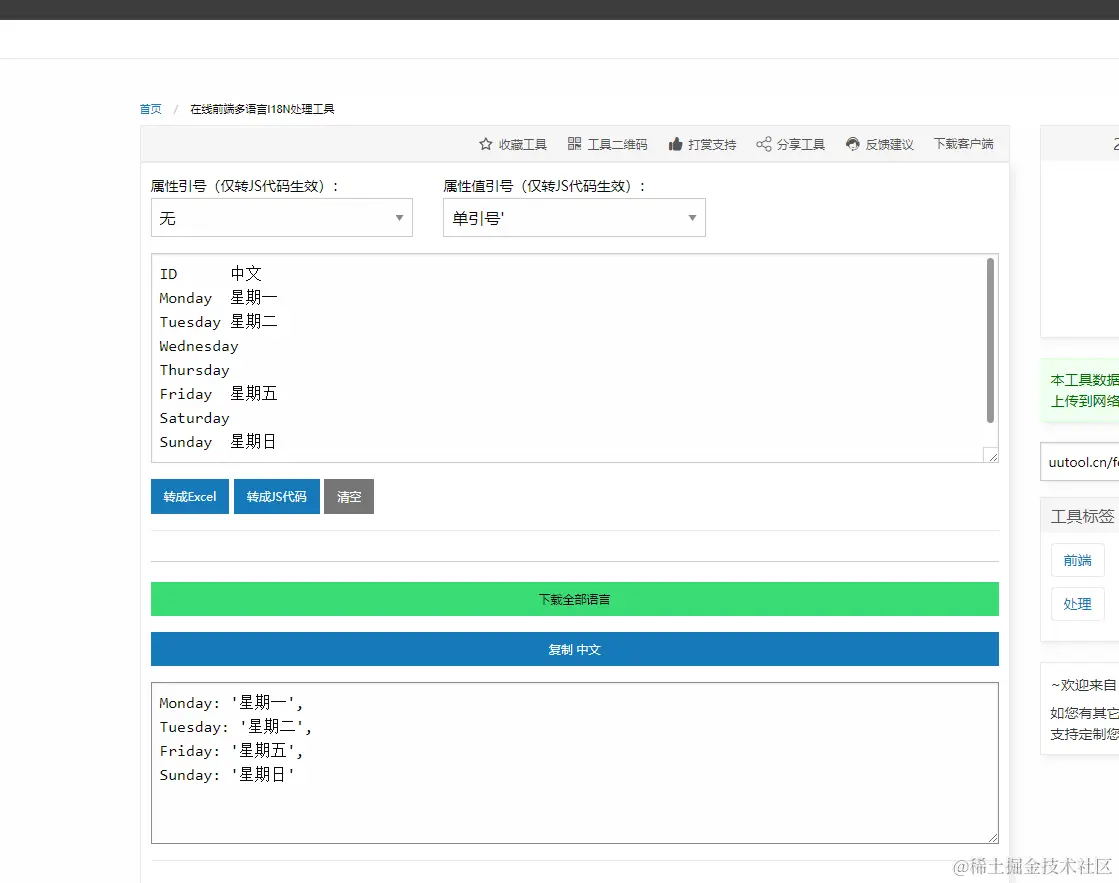
Task: Click the 'ID 中文' header line in the input
Action: tap(211, 273)
